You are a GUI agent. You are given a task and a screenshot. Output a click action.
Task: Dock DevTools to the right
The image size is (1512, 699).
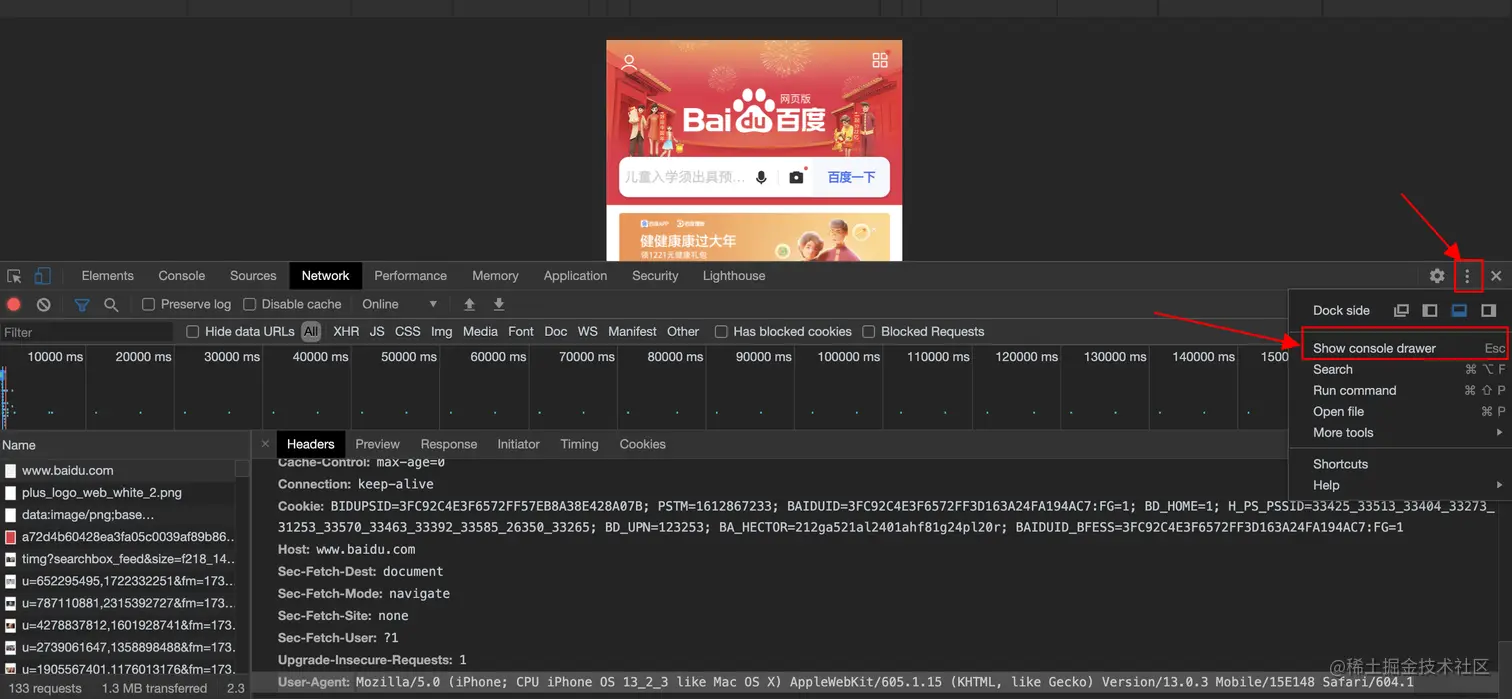pos(1488,310)
